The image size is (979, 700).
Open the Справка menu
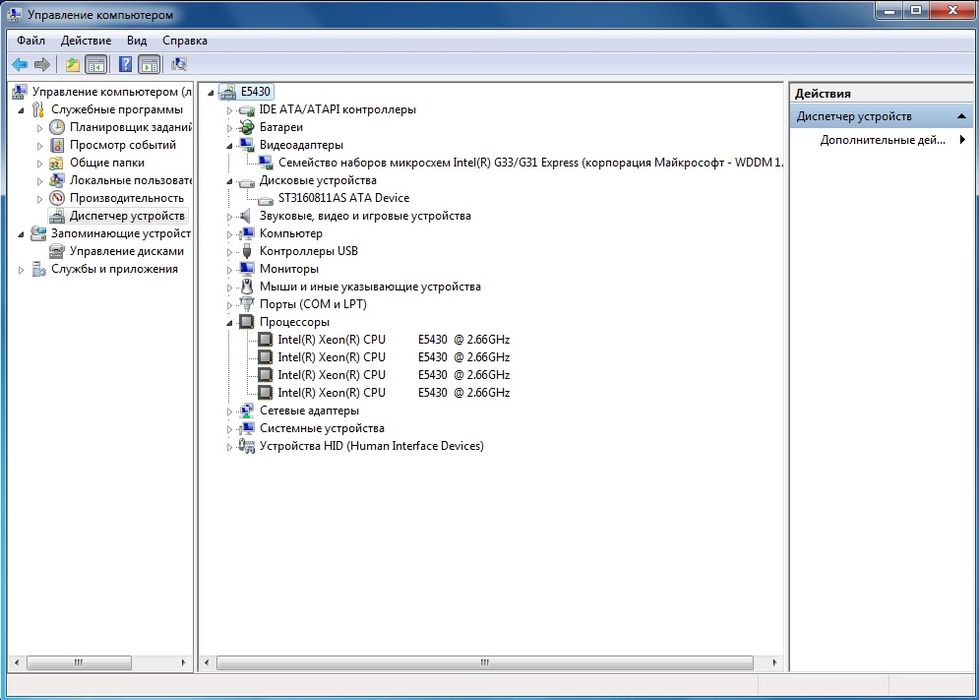[x=185, y=41]
